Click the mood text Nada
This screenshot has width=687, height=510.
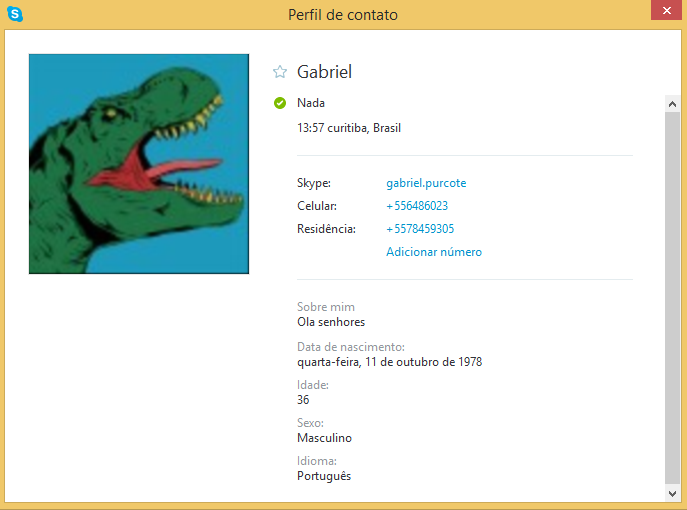[x=311, y=103]
